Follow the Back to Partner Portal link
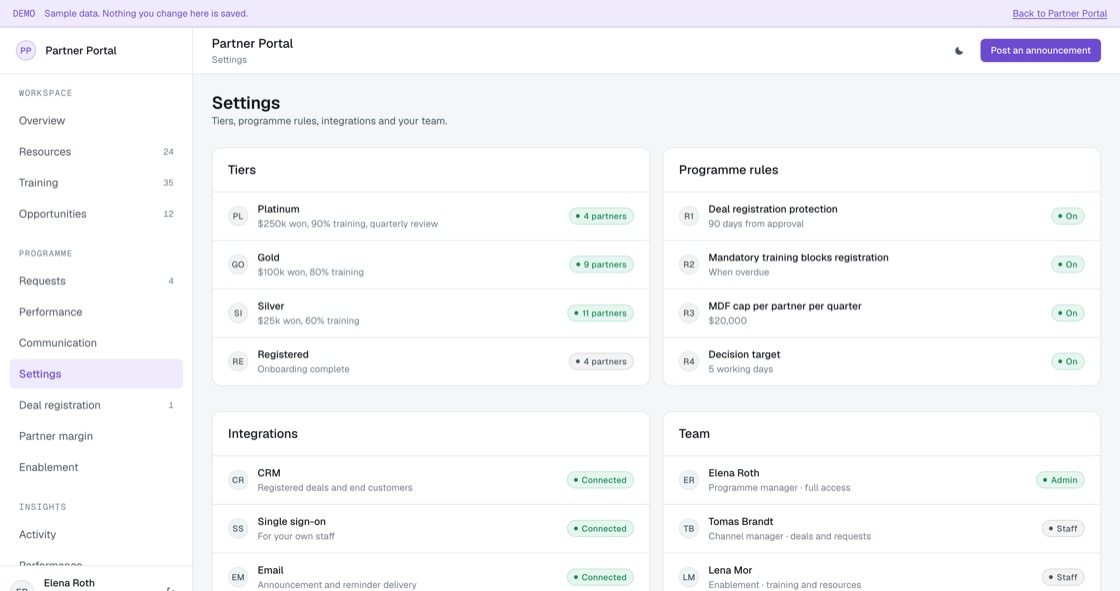Image resolution: width=1120 pixels, height=591 pixels. (1059, 14)
